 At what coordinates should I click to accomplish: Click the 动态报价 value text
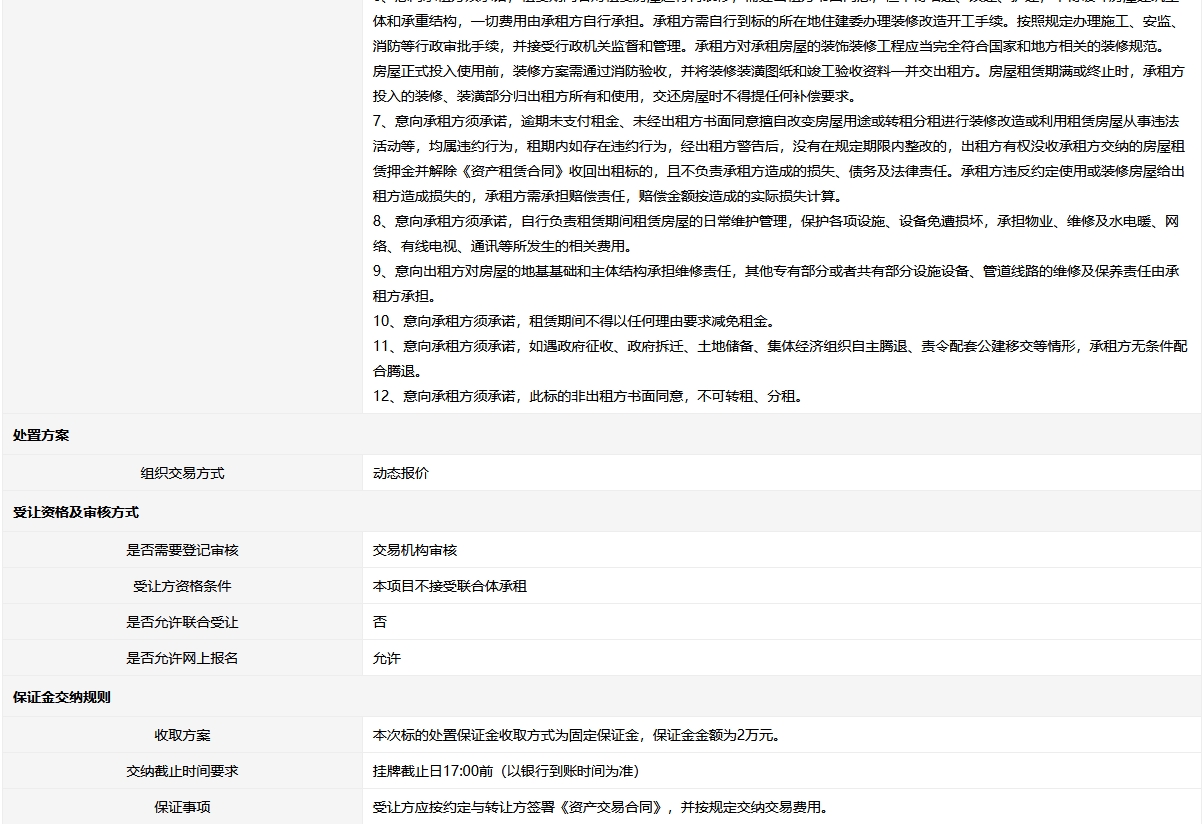(400, 473)
